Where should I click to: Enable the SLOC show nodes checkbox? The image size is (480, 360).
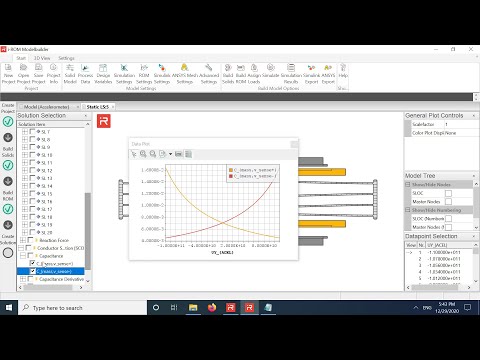point(448,193)
